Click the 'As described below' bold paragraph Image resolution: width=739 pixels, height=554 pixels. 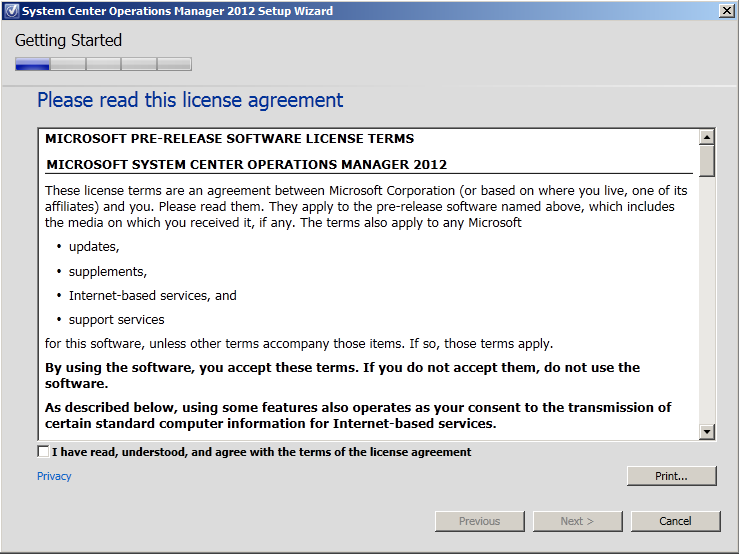coord(358,415)
